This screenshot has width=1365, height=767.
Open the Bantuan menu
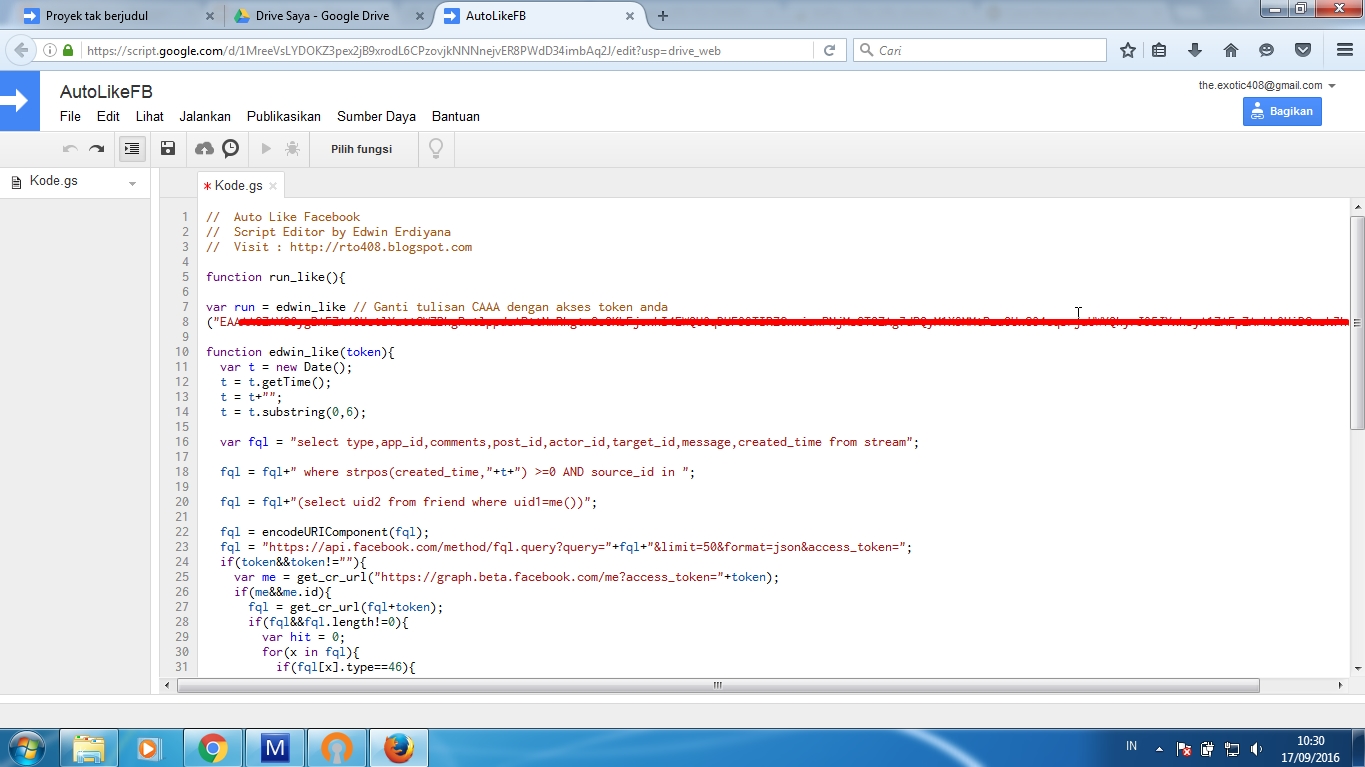456,116
